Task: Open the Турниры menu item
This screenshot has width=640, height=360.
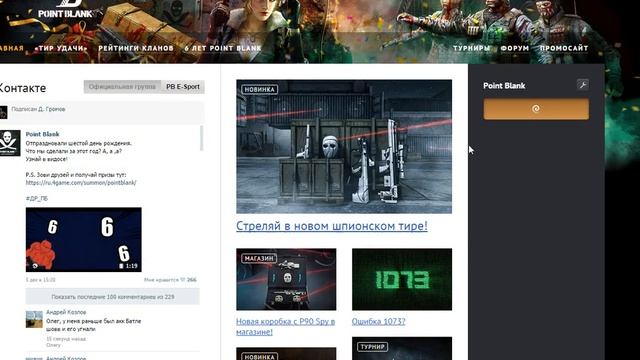Action: [471, 48]
